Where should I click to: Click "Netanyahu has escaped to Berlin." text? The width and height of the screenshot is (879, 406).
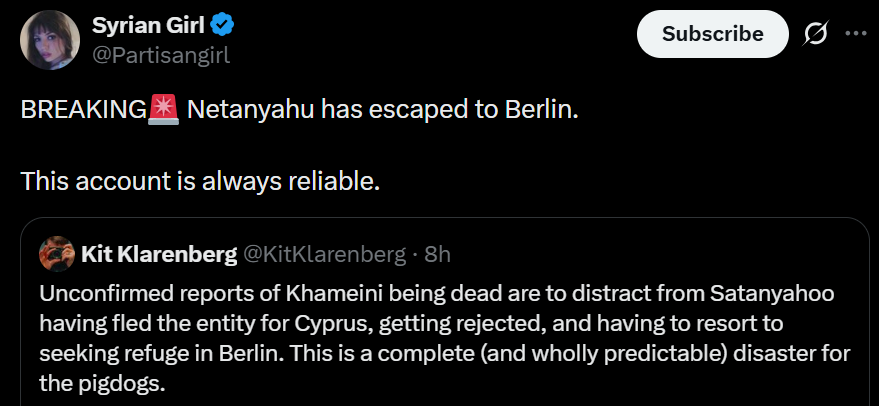[383, 110]
